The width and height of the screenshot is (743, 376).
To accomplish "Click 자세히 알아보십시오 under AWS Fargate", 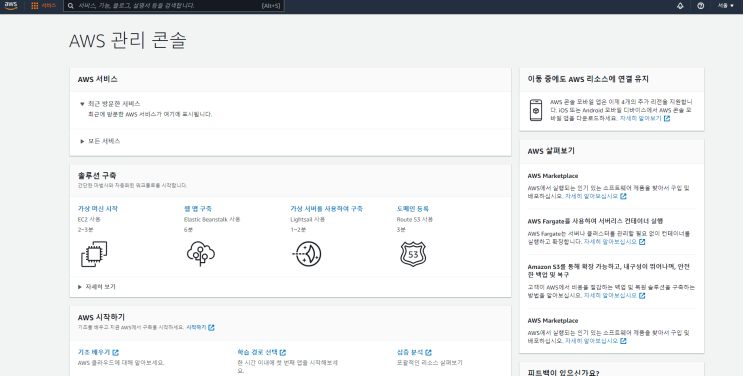I will tap(610, 242).
